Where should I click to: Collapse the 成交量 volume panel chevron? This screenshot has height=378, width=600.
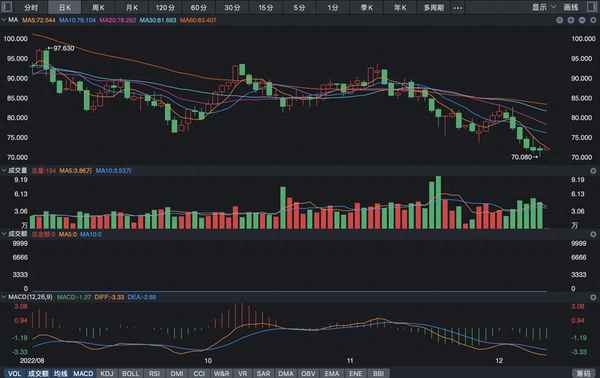coord(3,171)
